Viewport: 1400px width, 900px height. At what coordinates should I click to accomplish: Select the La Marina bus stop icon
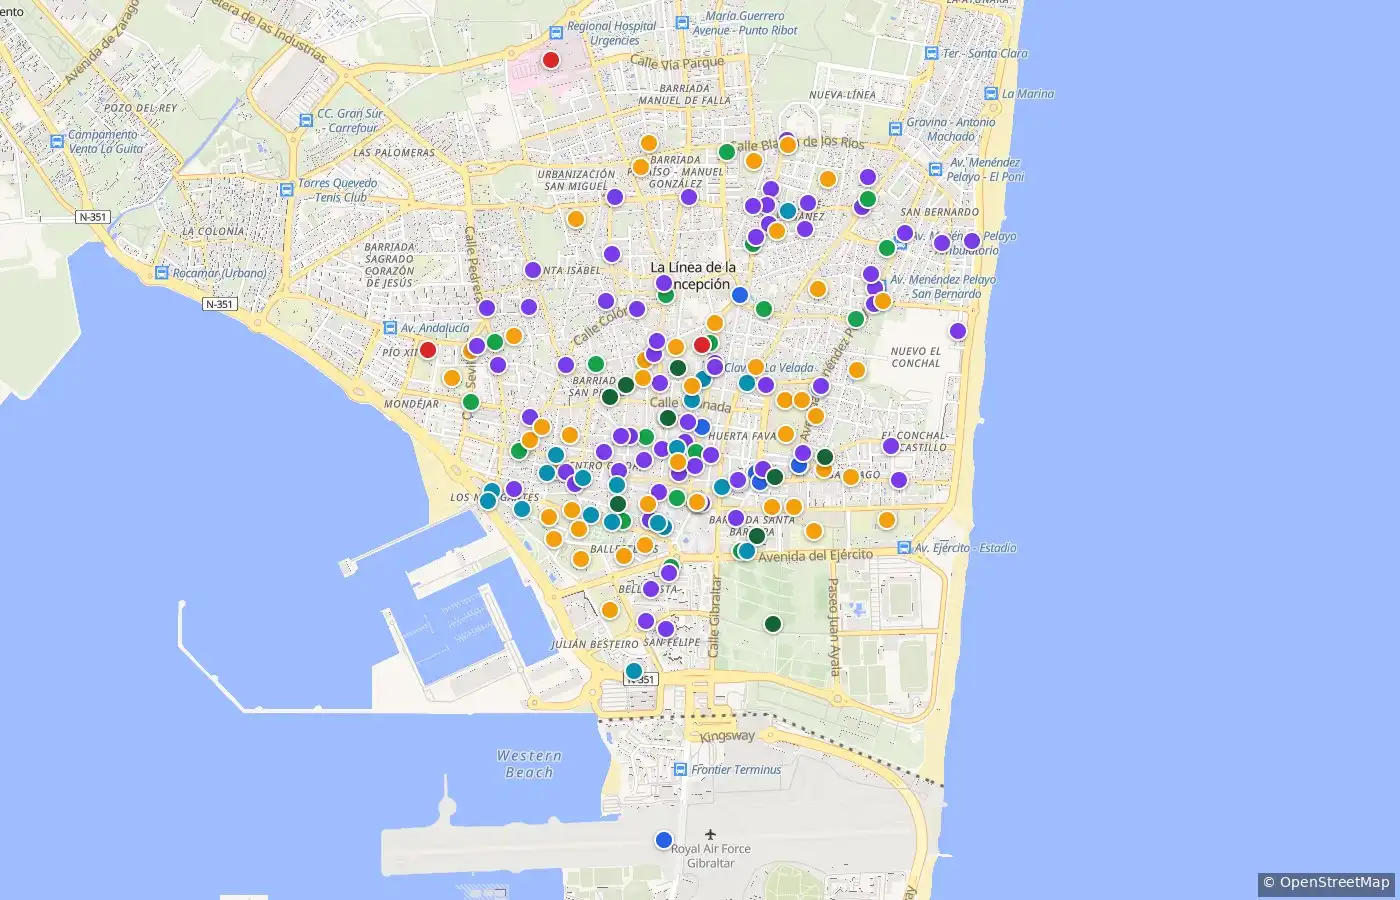click(x=991, y=93)
